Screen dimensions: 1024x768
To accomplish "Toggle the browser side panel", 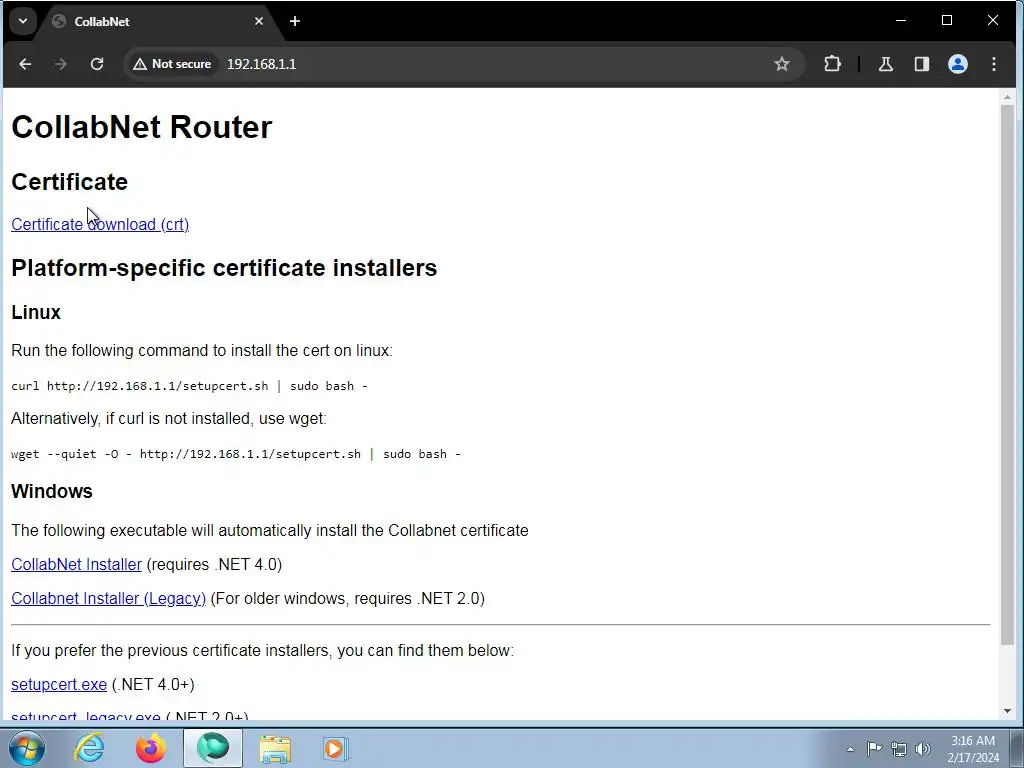I will (x=921, y=64).
